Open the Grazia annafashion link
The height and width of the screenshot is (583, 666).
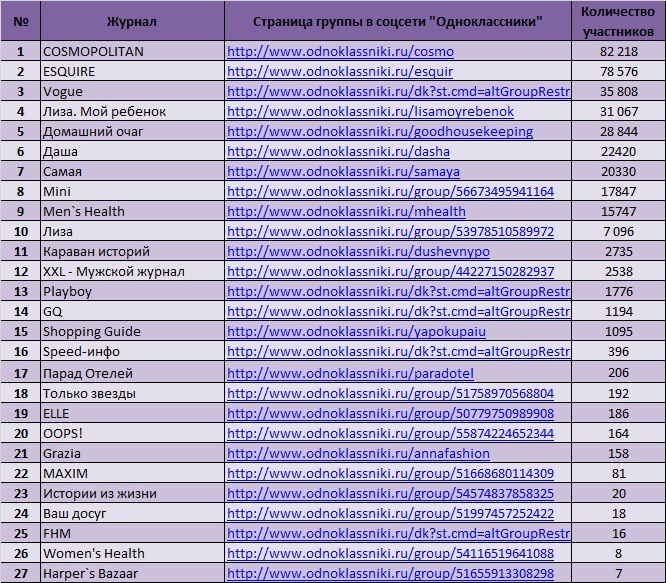358,453
